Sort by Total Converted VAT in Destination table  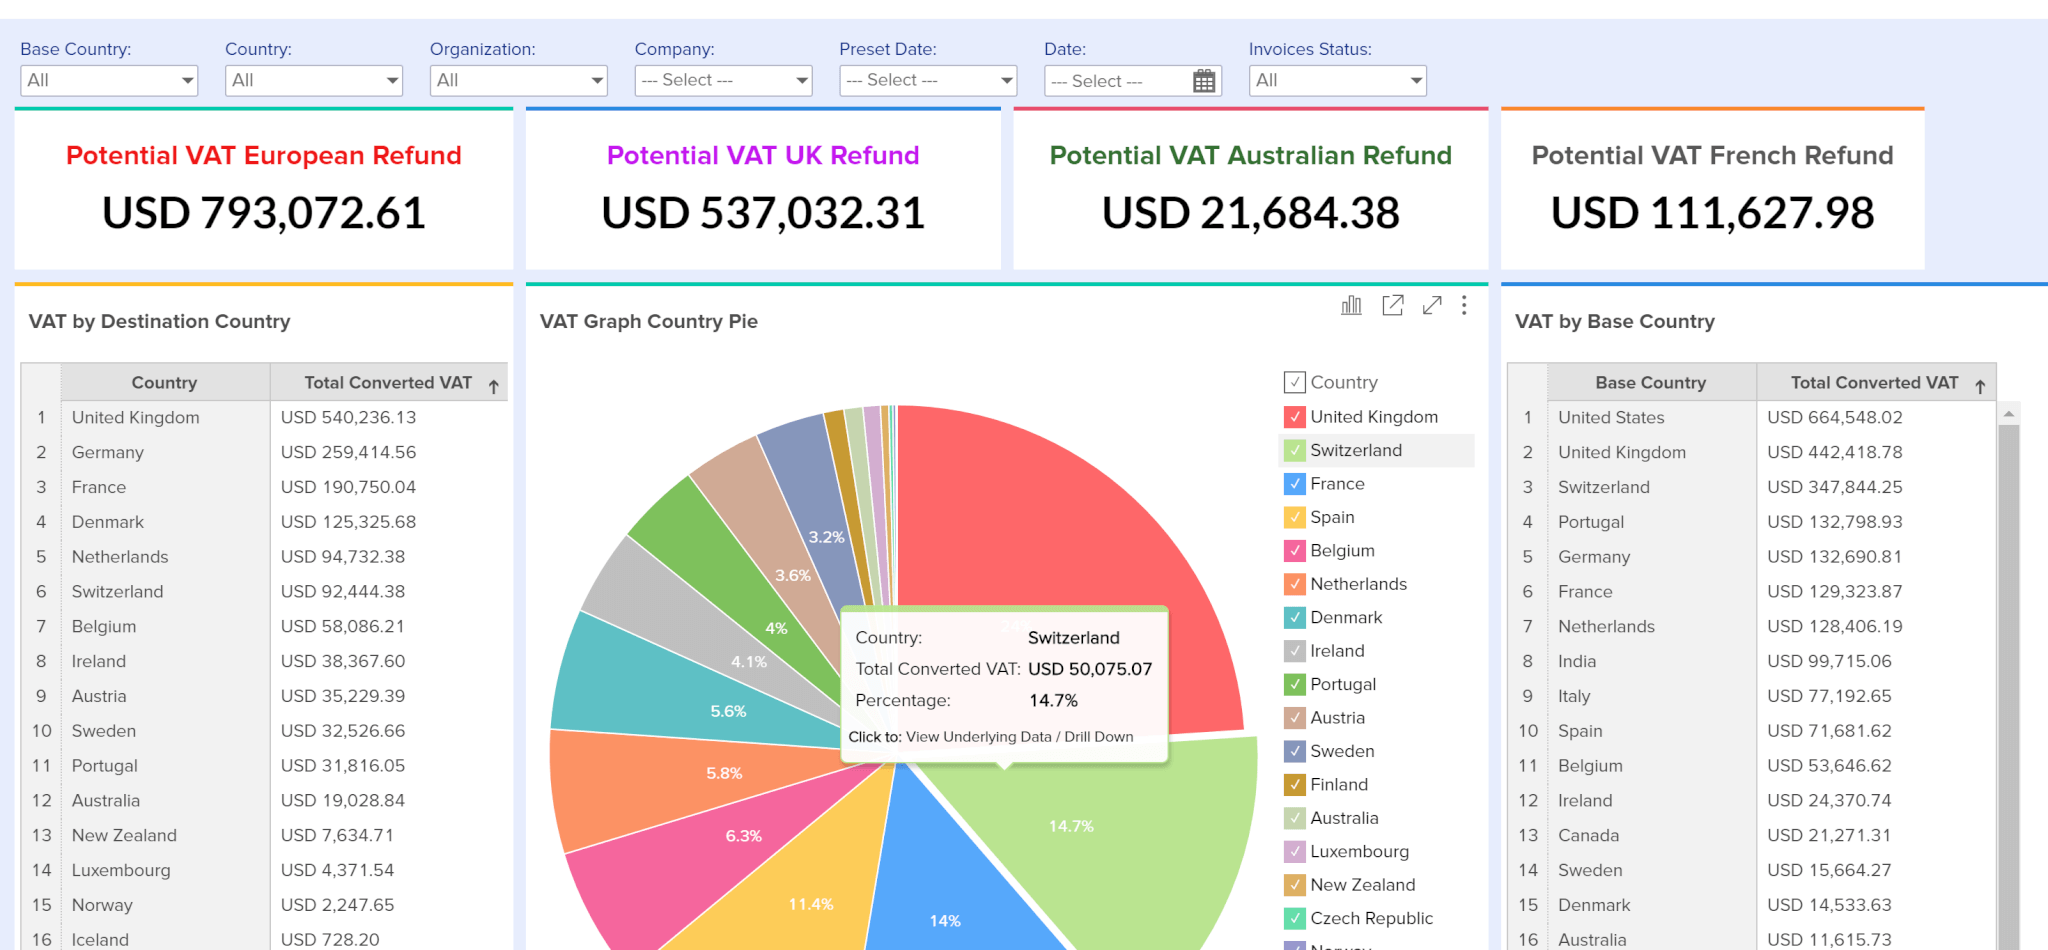[388, 382]
